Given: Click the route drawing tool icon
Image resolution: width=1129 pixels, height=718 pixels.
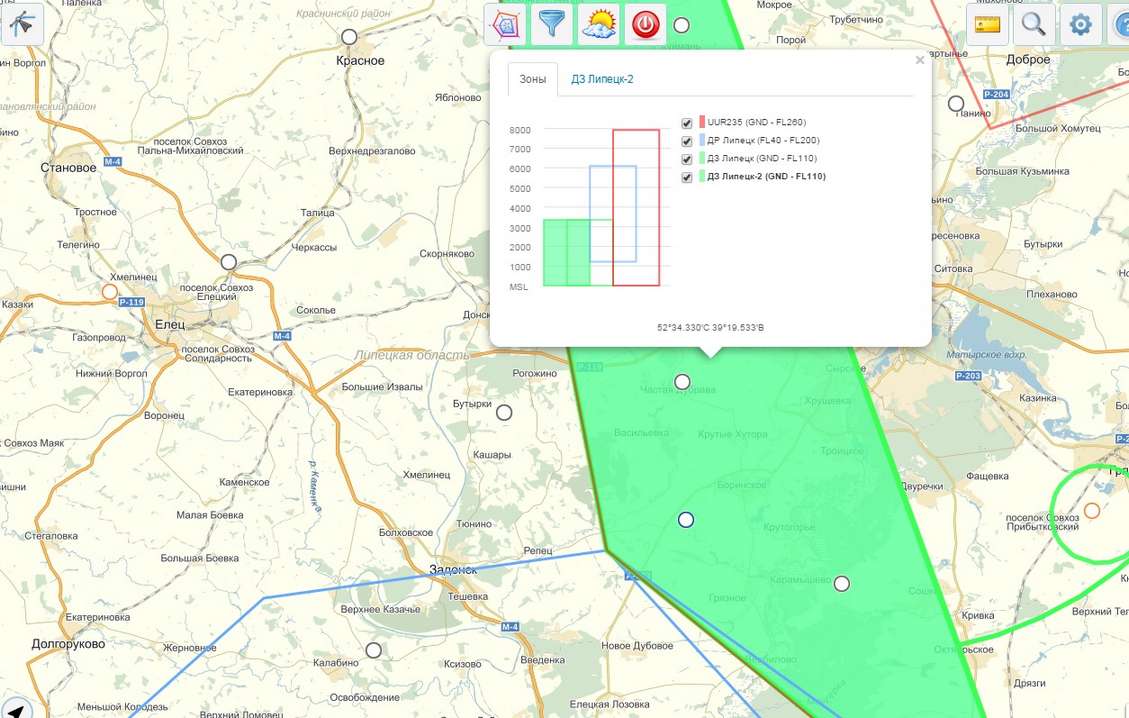Looking at the screenshot, I should 22,24.
